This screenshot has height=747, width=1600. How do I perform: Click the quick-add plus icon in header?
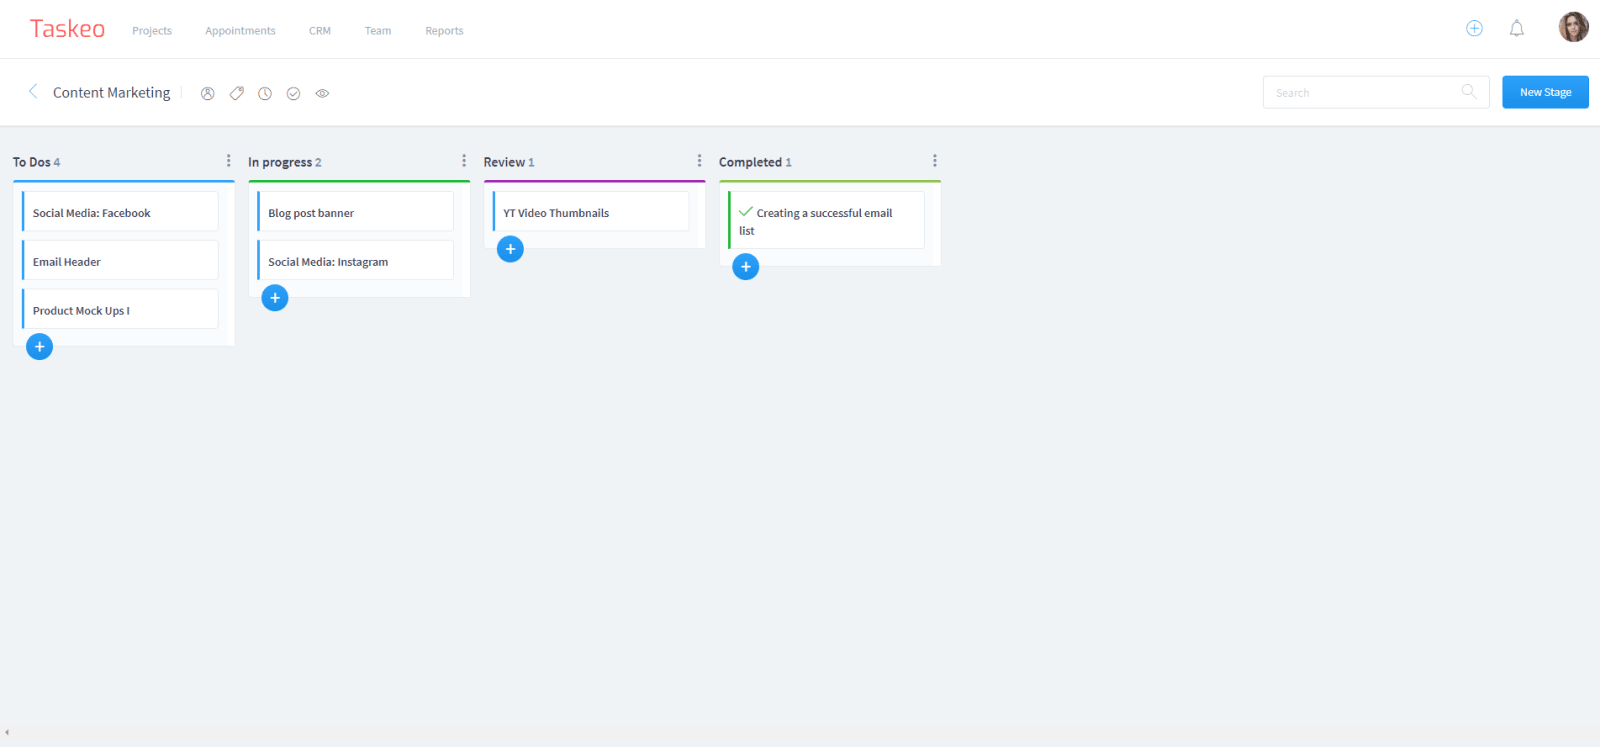[x=1474, y=28]
